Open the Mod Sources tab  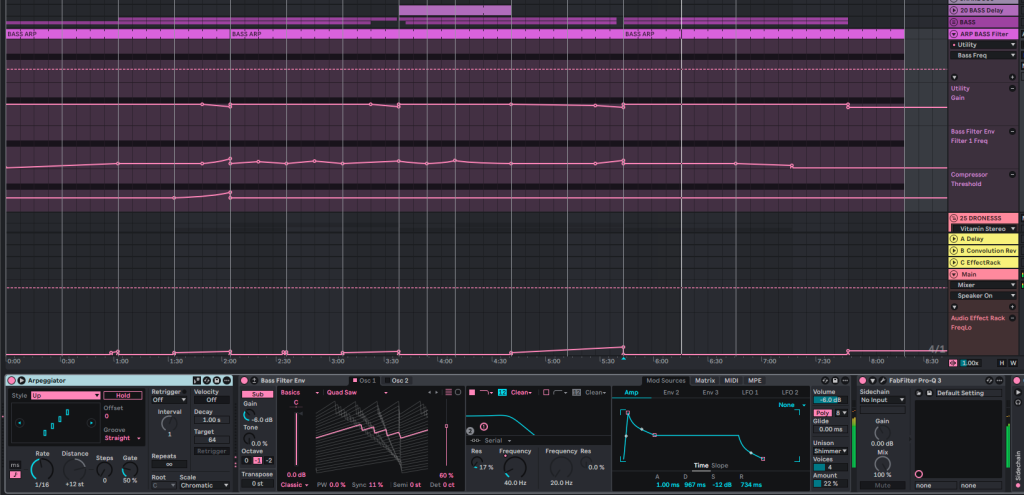[665, 380]
